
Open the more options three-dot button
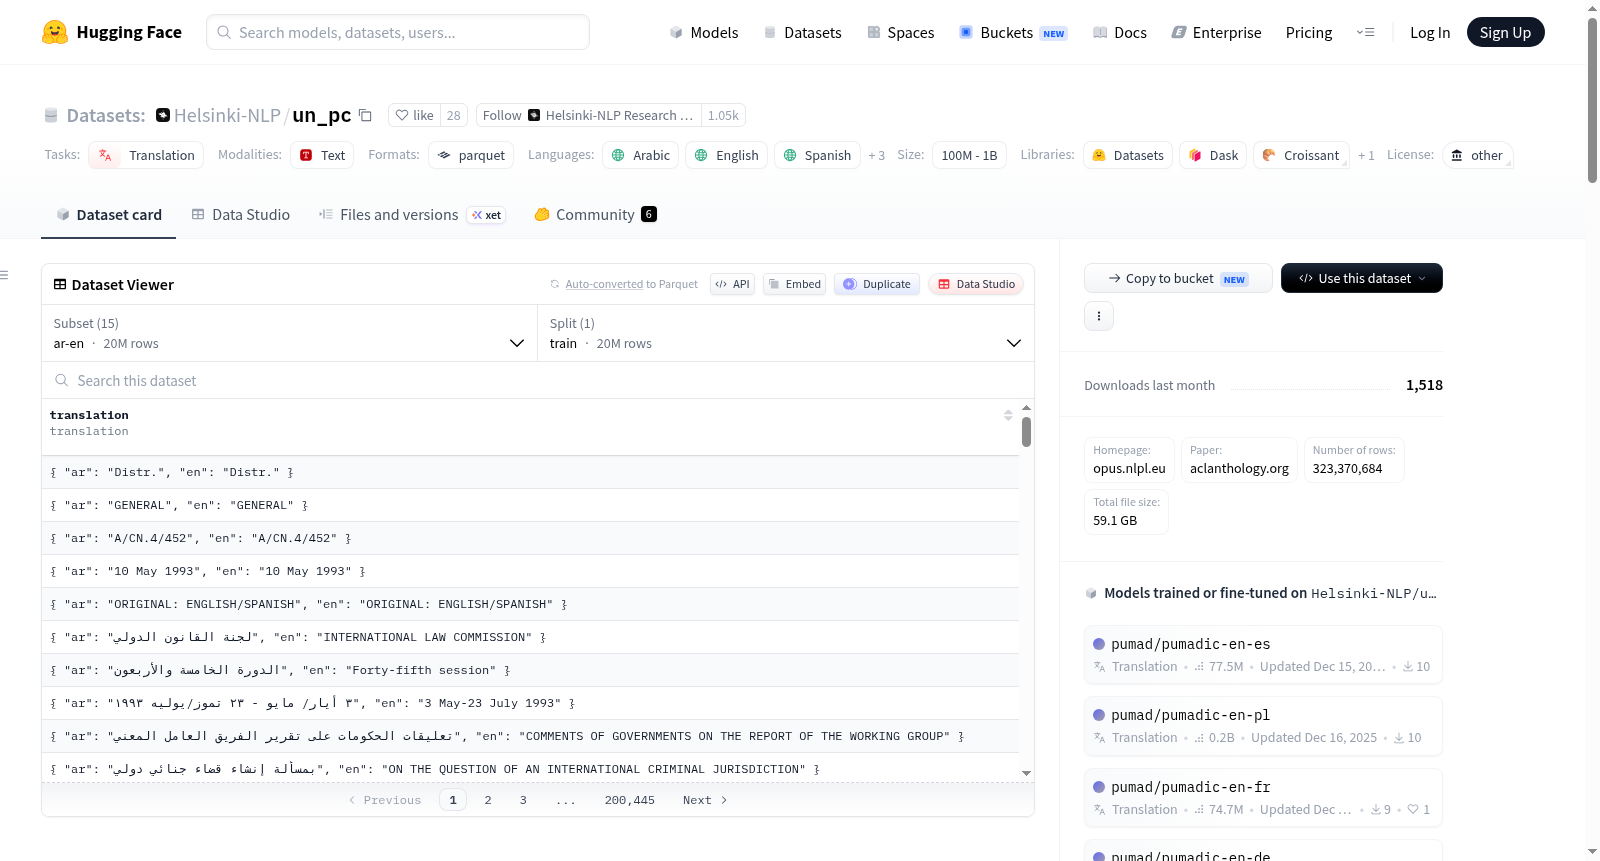[1099, 316]
